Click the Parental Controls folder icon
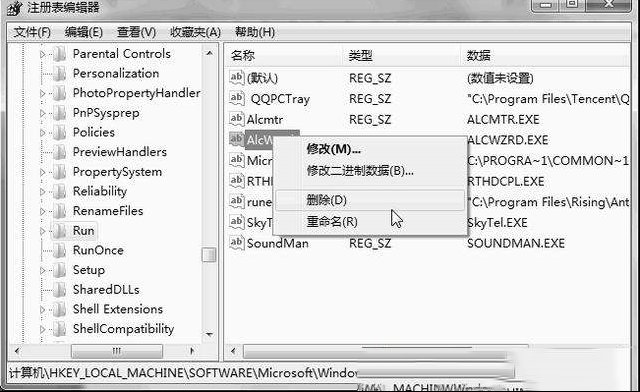 tap(60, 54)
